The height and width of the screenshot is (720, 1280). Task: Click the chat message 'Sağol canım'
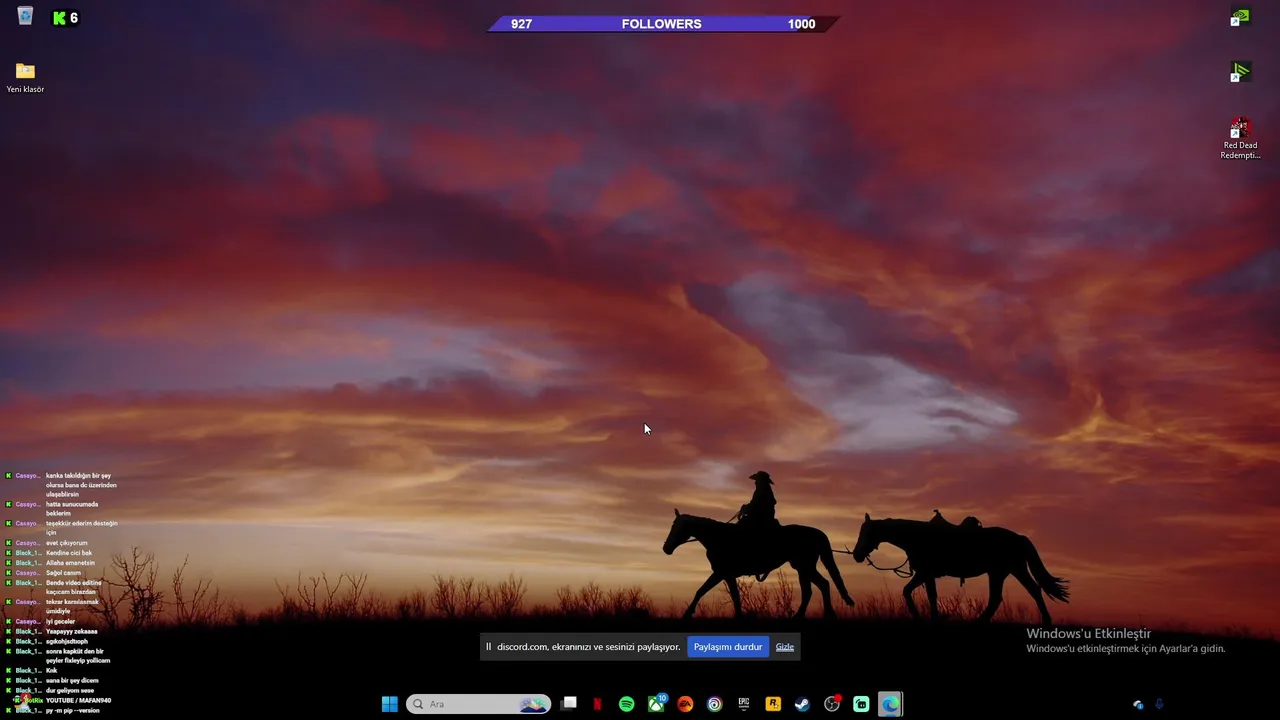63,573
